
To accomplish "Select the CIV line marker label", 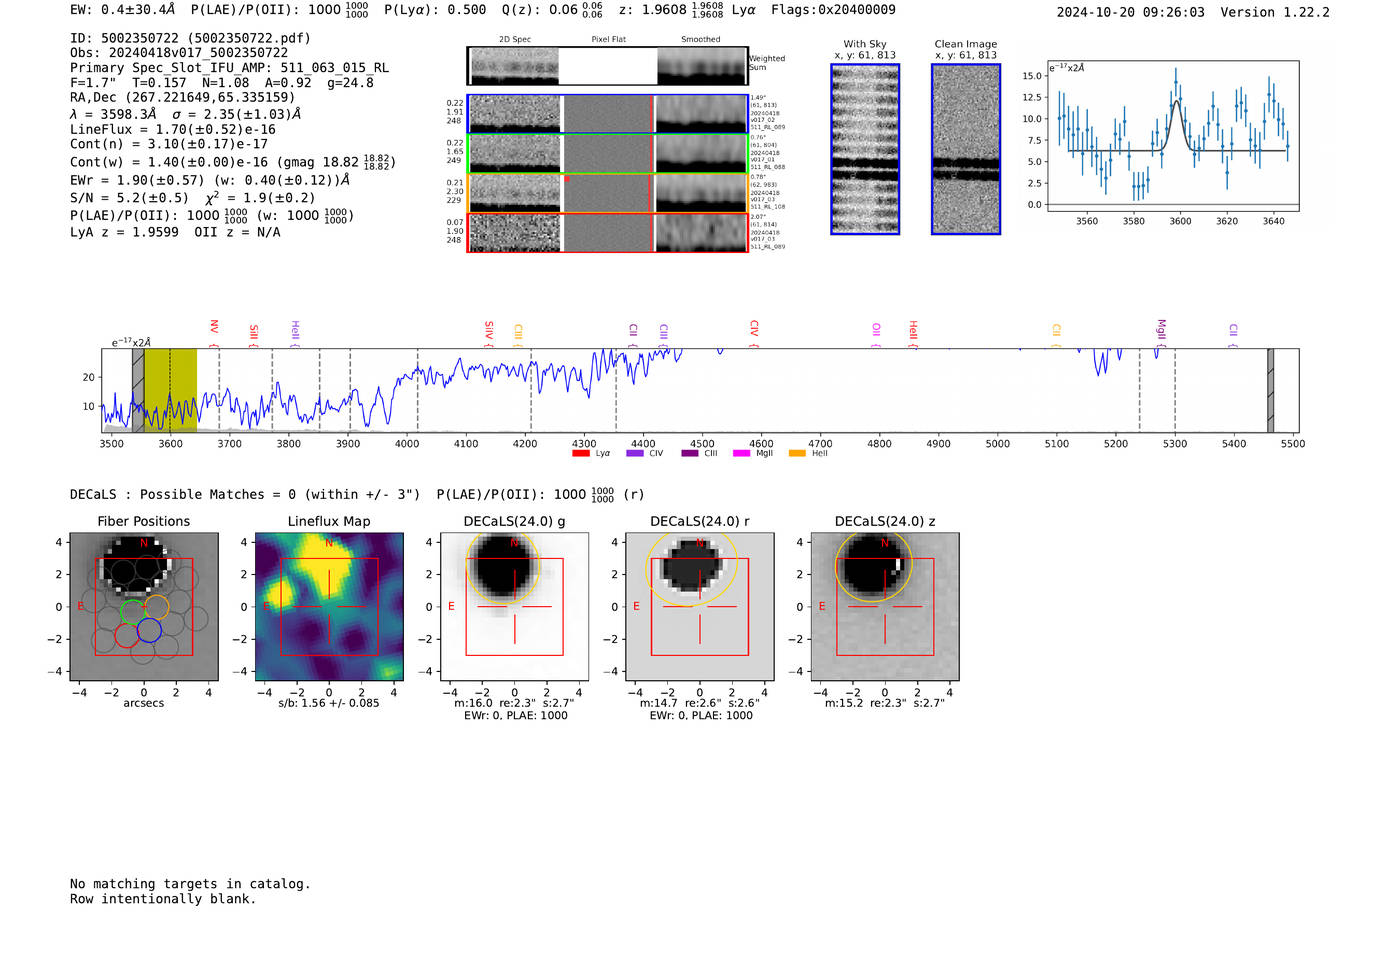I will click(754, 328).
